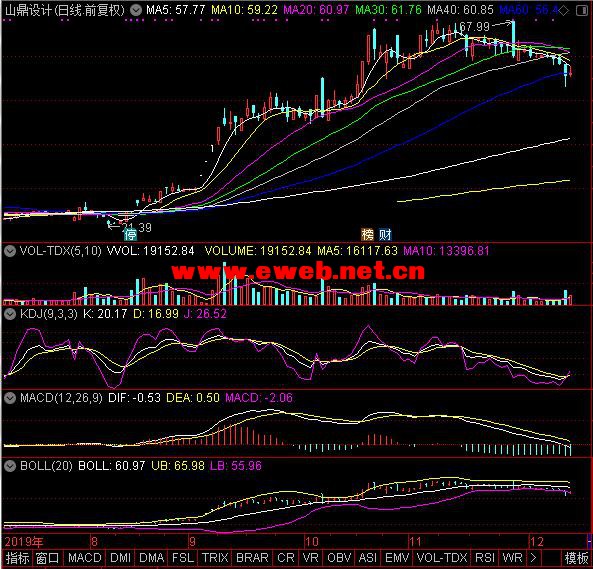Click the MA40: 60.85 label
The width and height of the screenshot is (593, 569).
click(460, 10)
